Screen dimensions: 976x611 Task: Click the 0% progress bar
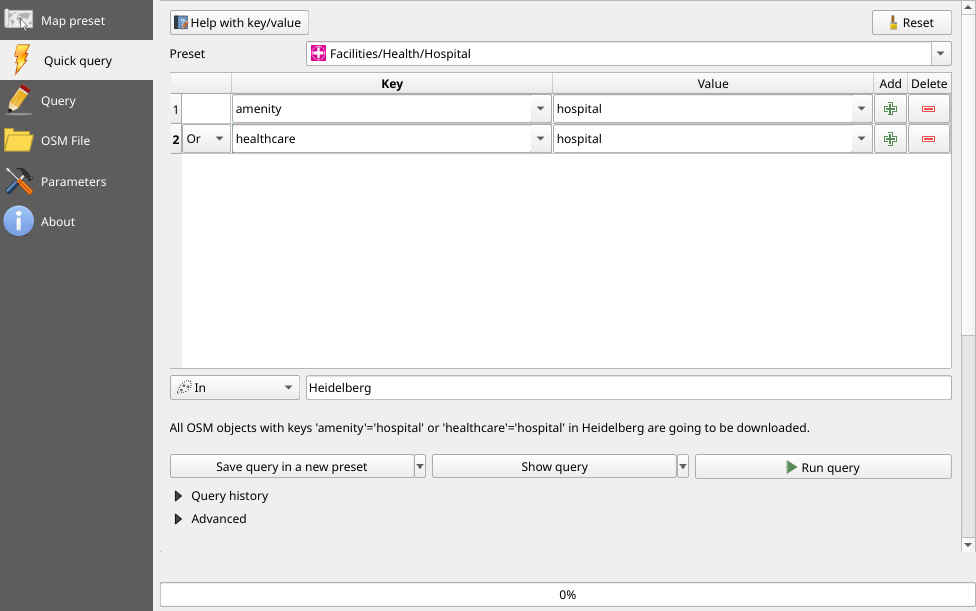[x=567, y=594]
